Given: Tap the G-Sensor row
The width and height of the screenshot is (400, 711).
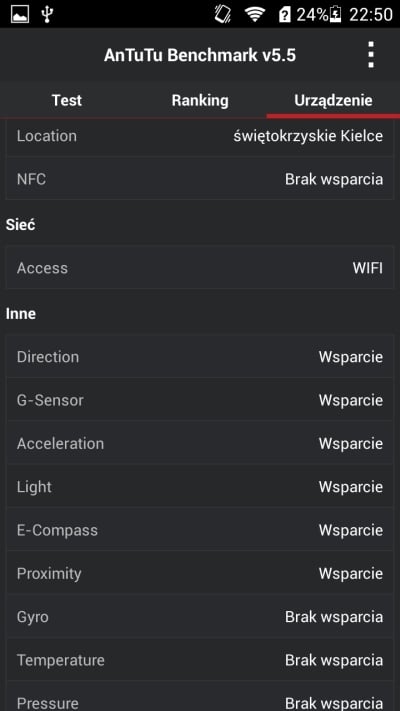Looking at the screenshot, I should [x=200, y=400].
